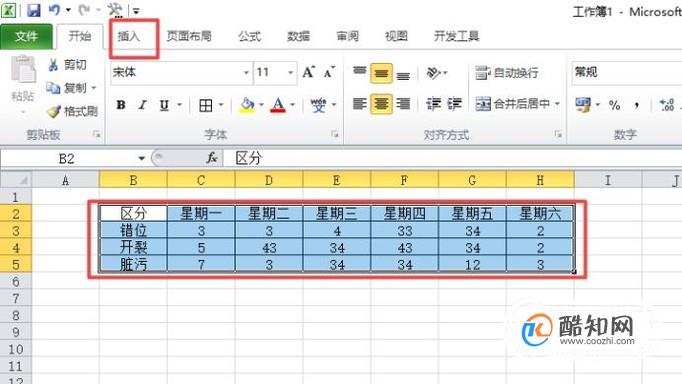Toggle Bold formatting
The height and width of the screenshot is (384, 682).
tap(121, 105)
